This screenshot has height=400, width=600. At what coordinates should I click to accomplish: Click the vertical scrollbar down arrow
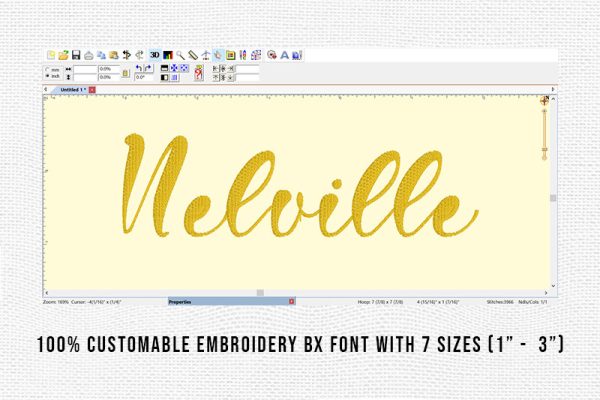tap(553, 286)
